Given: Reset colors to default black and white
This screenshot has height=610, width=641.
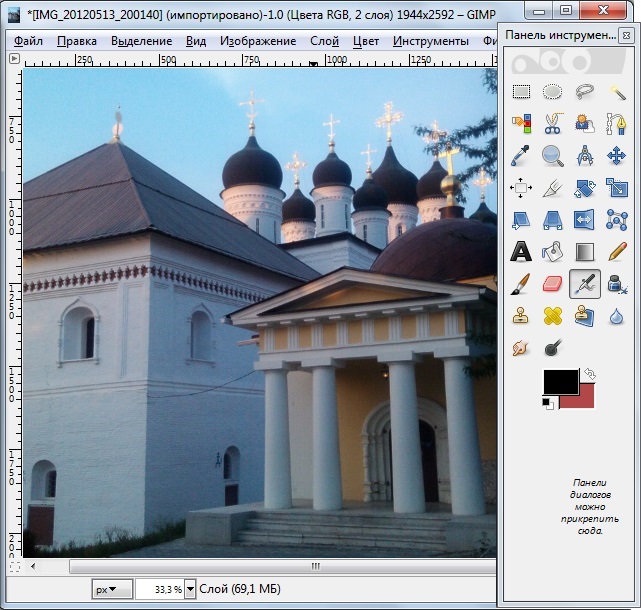Looking at the screenshot, I should pos(548,404).
